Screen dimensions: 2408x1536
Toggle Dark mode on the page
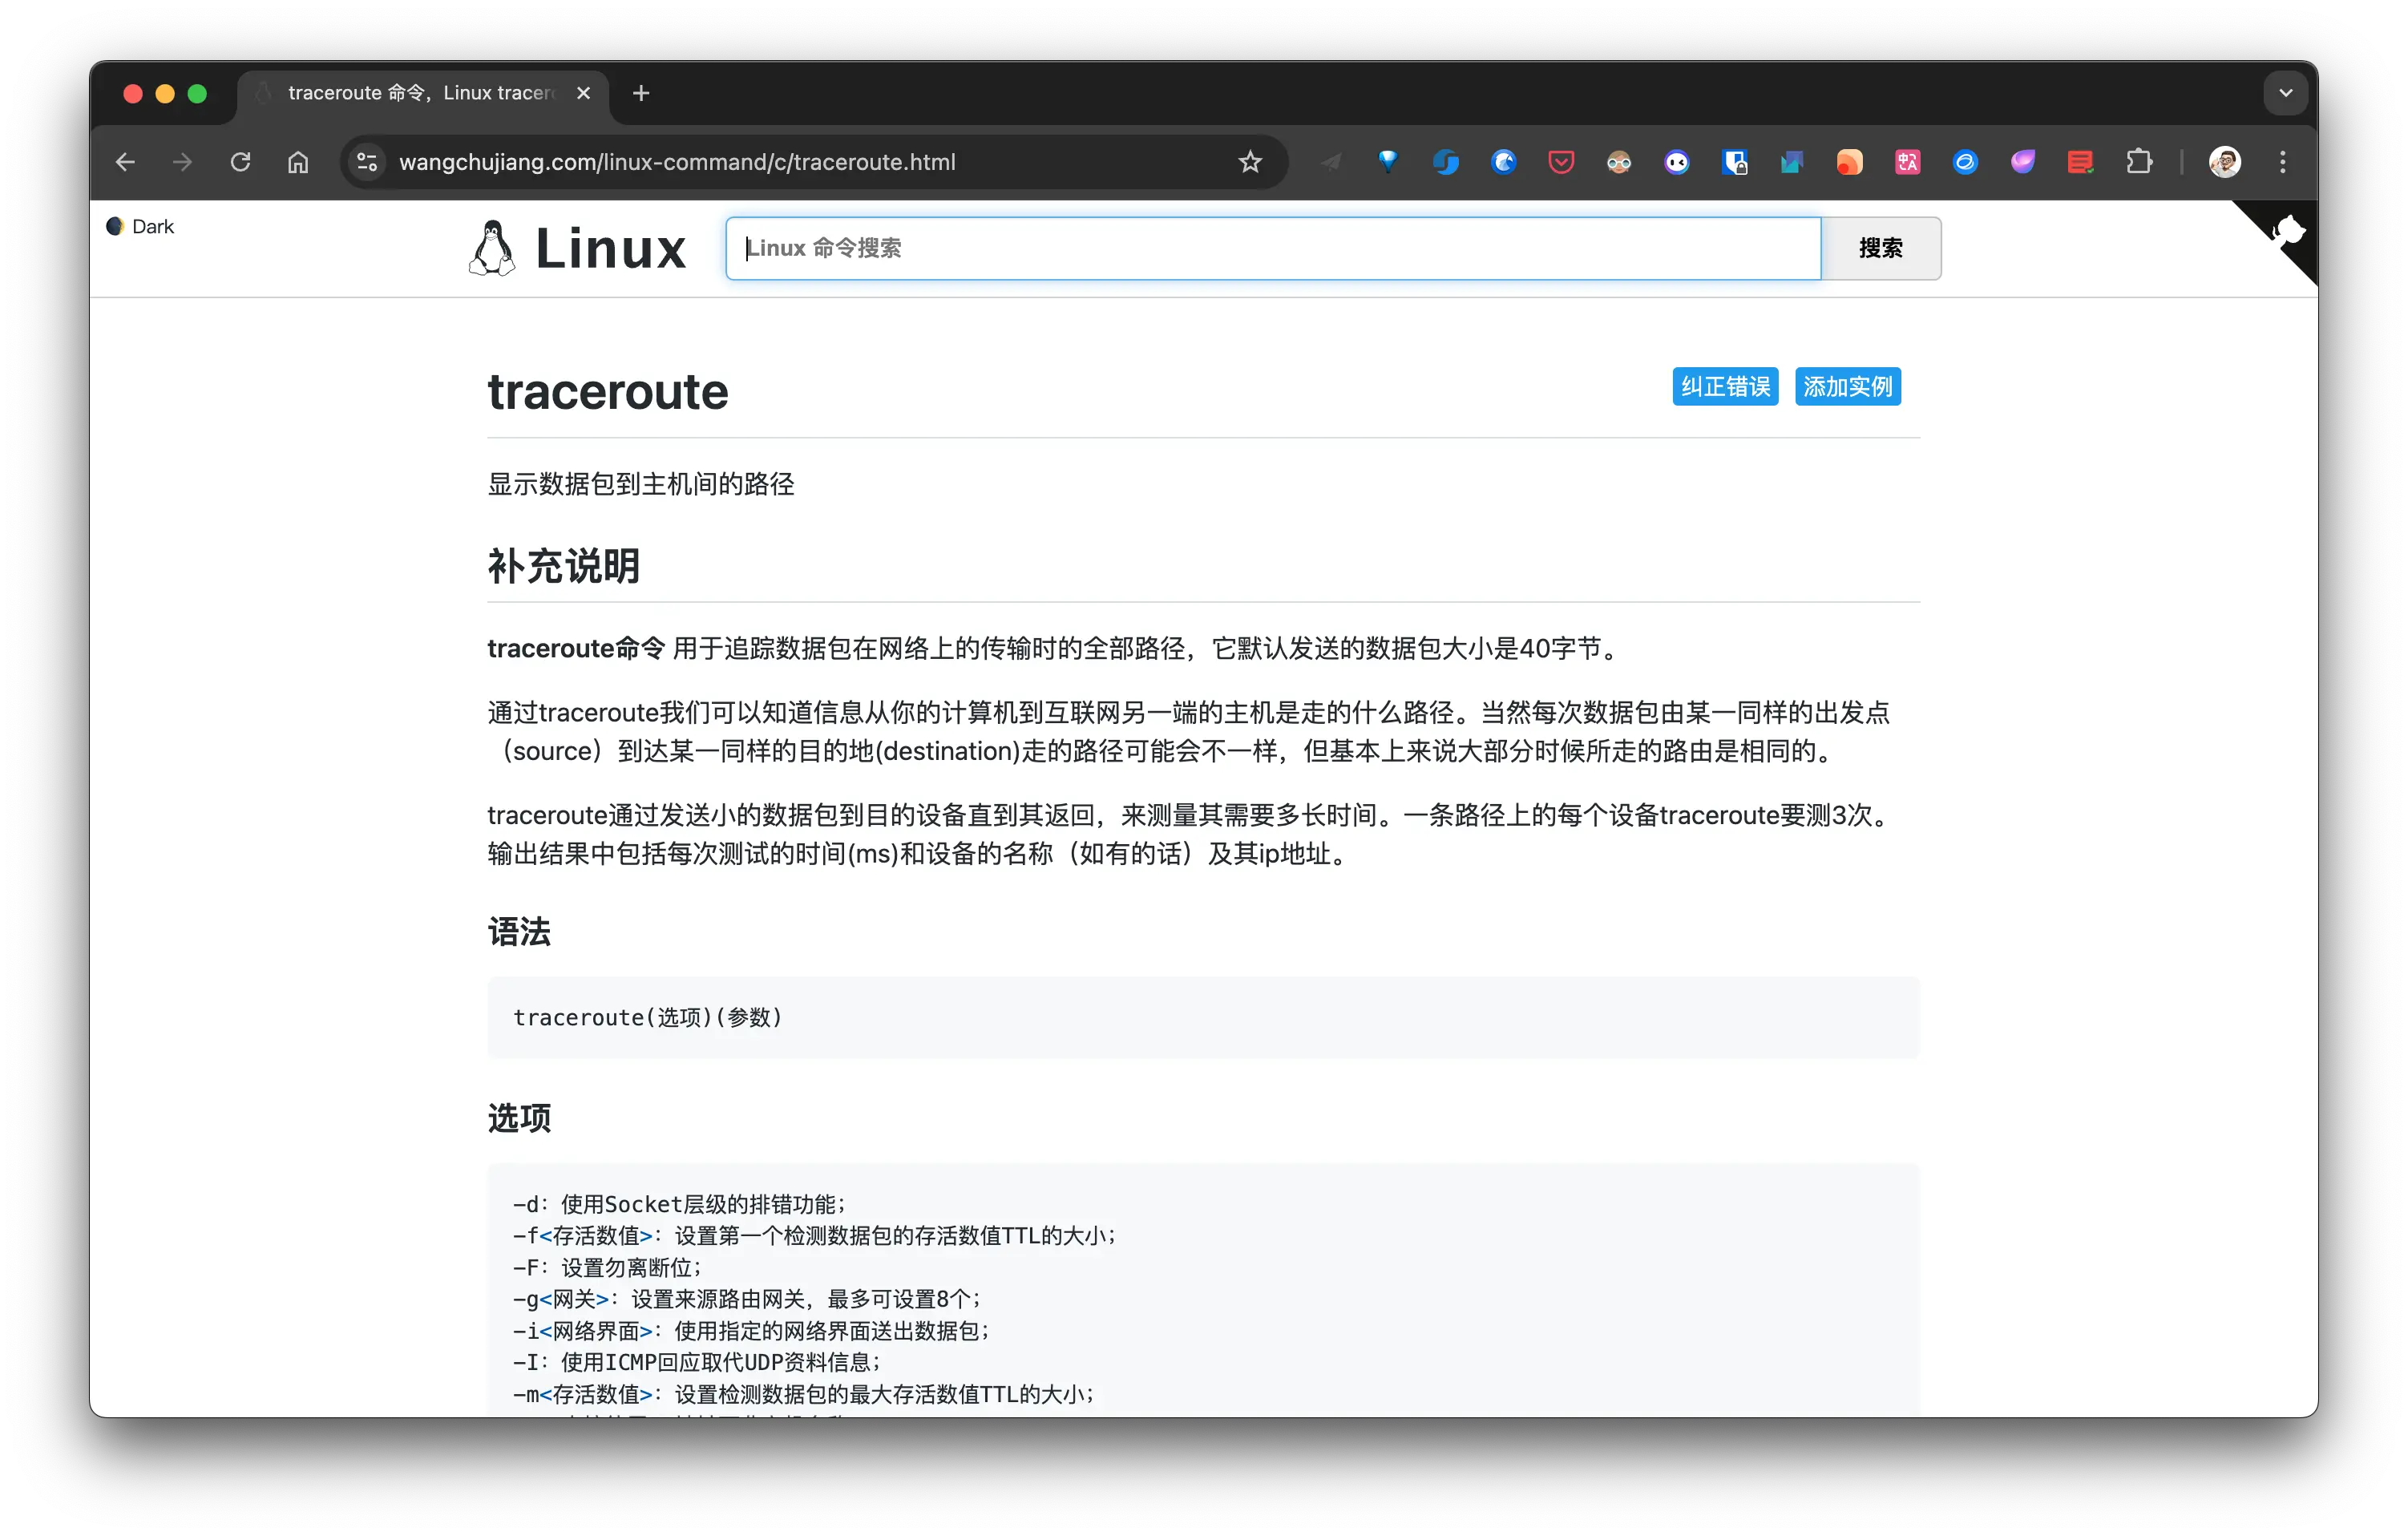click(x=140, y=226)
